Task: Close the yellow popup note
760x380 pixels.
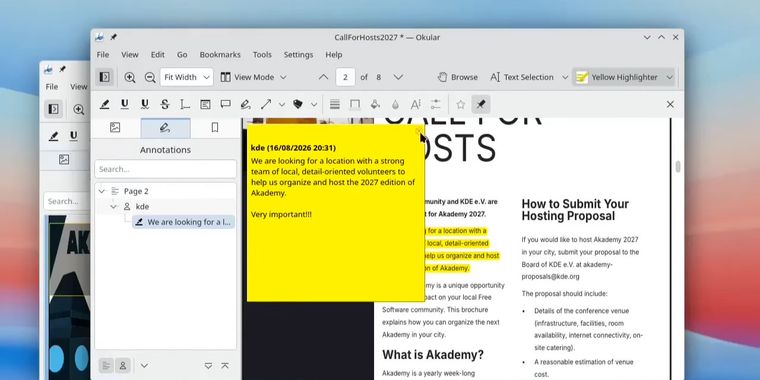Action: [419, 131]
